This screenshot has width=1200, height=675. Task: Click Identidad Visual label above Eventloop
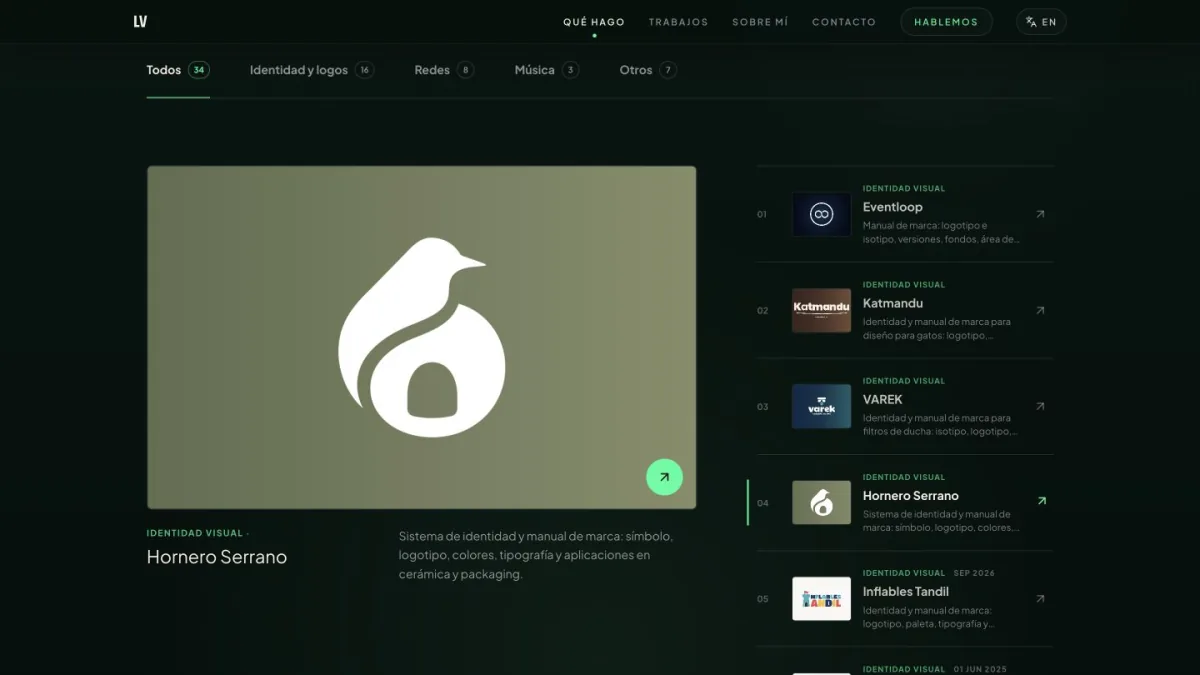pos(904,188)
